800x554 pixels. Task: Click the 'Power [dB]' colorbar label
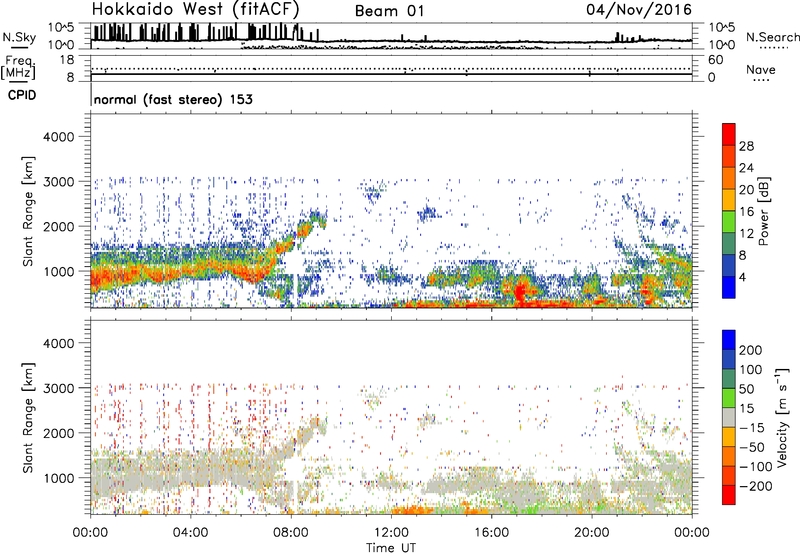pyautogui.click(x=764, y=211)
